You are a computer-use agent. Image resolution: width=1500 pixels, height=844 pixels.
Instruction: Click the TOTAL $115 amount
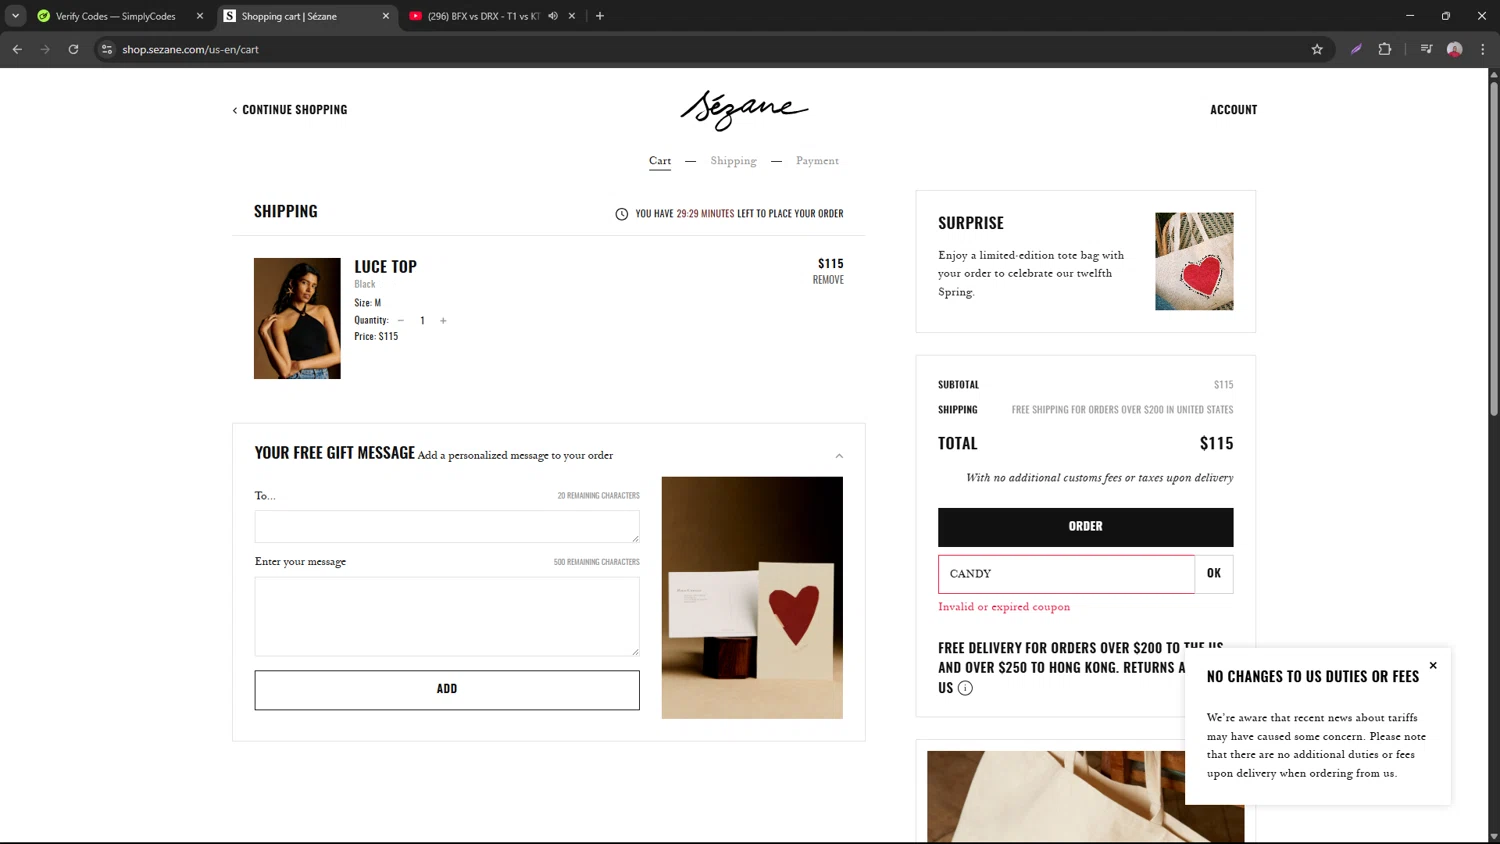pyautogui.click(x=1216, y=443)
